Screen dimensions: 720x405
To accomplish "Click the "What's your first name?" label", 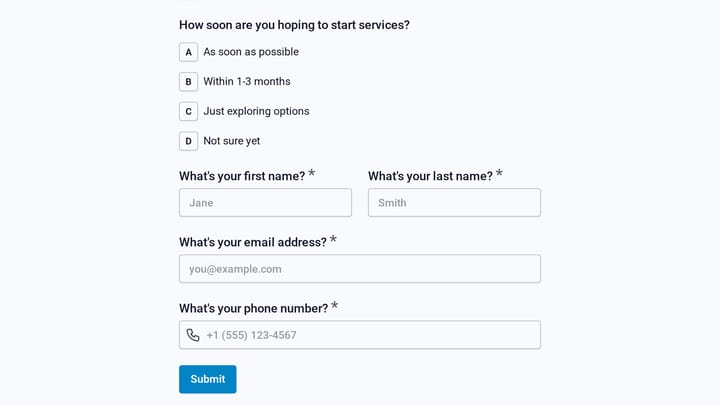I will point(242,176).
